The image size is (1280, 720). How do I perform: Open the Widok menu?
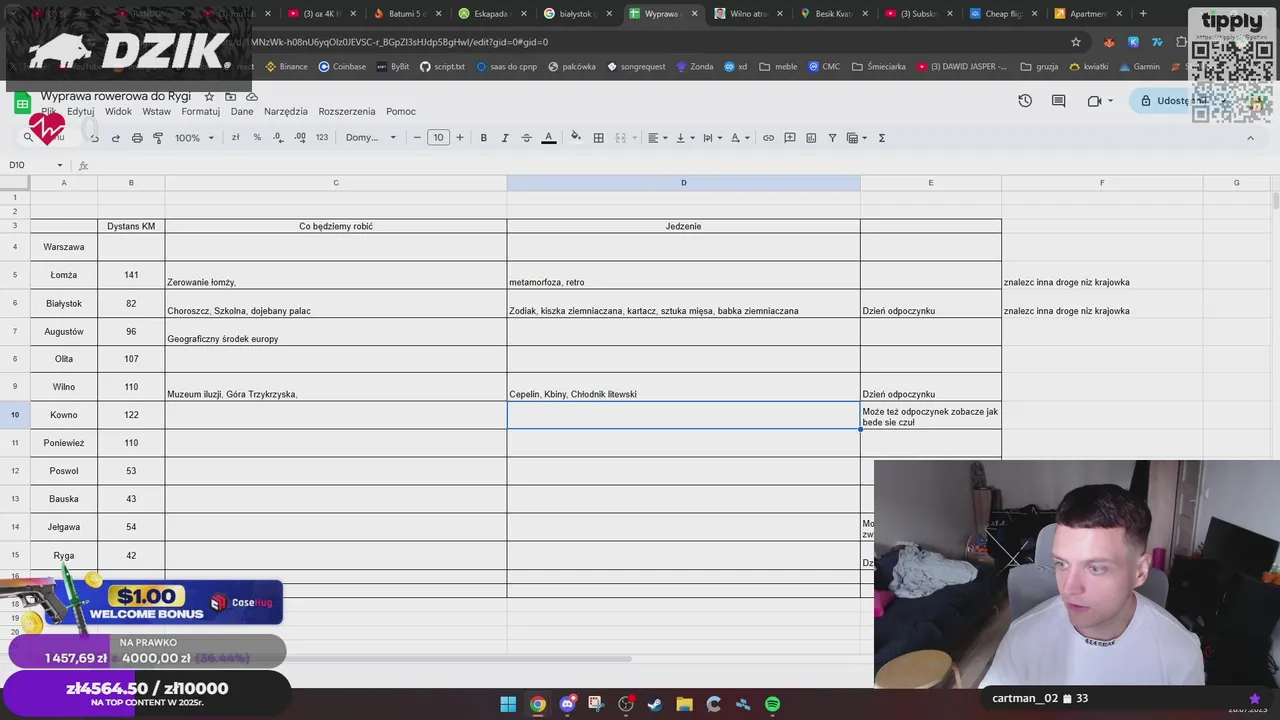[x=118, y=111]
